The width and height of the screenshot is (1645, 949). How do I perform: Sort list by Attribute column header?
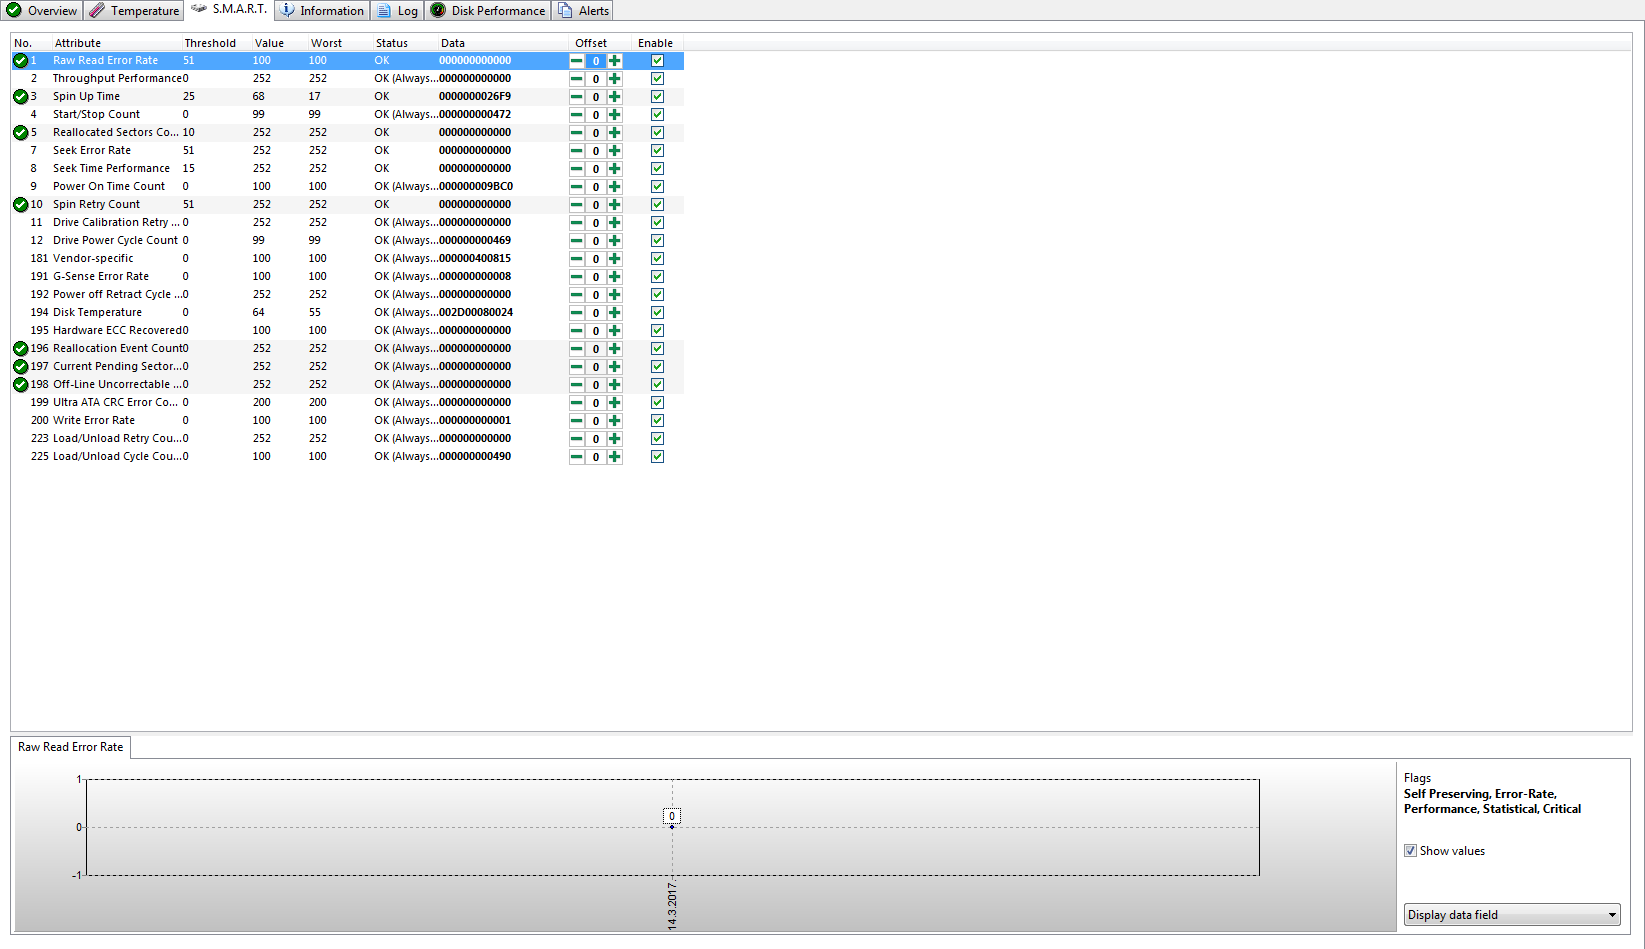click(x=78, y=43)
